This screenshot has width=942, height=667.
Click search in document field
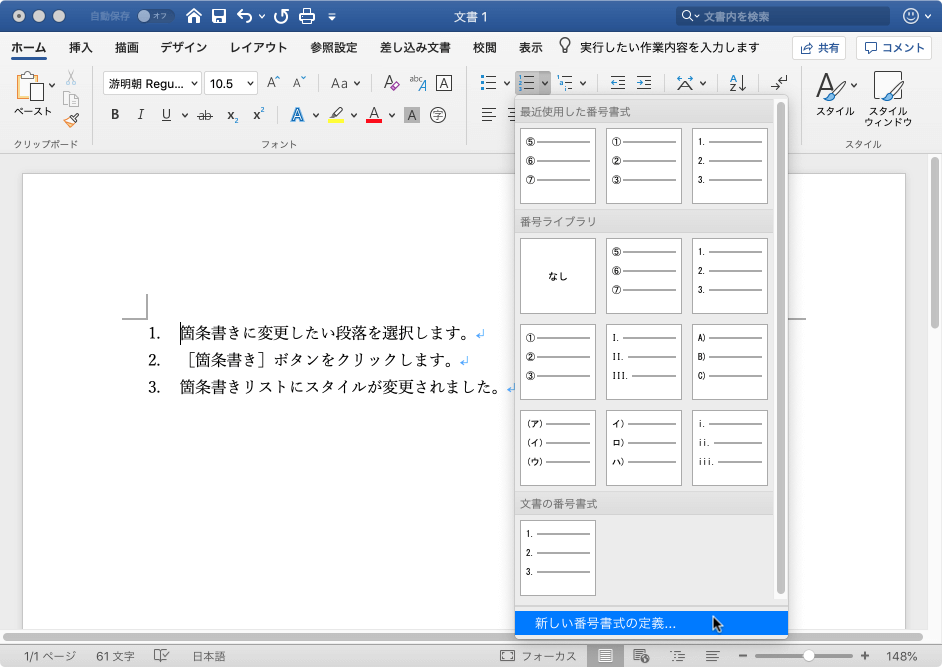[783, 16]
